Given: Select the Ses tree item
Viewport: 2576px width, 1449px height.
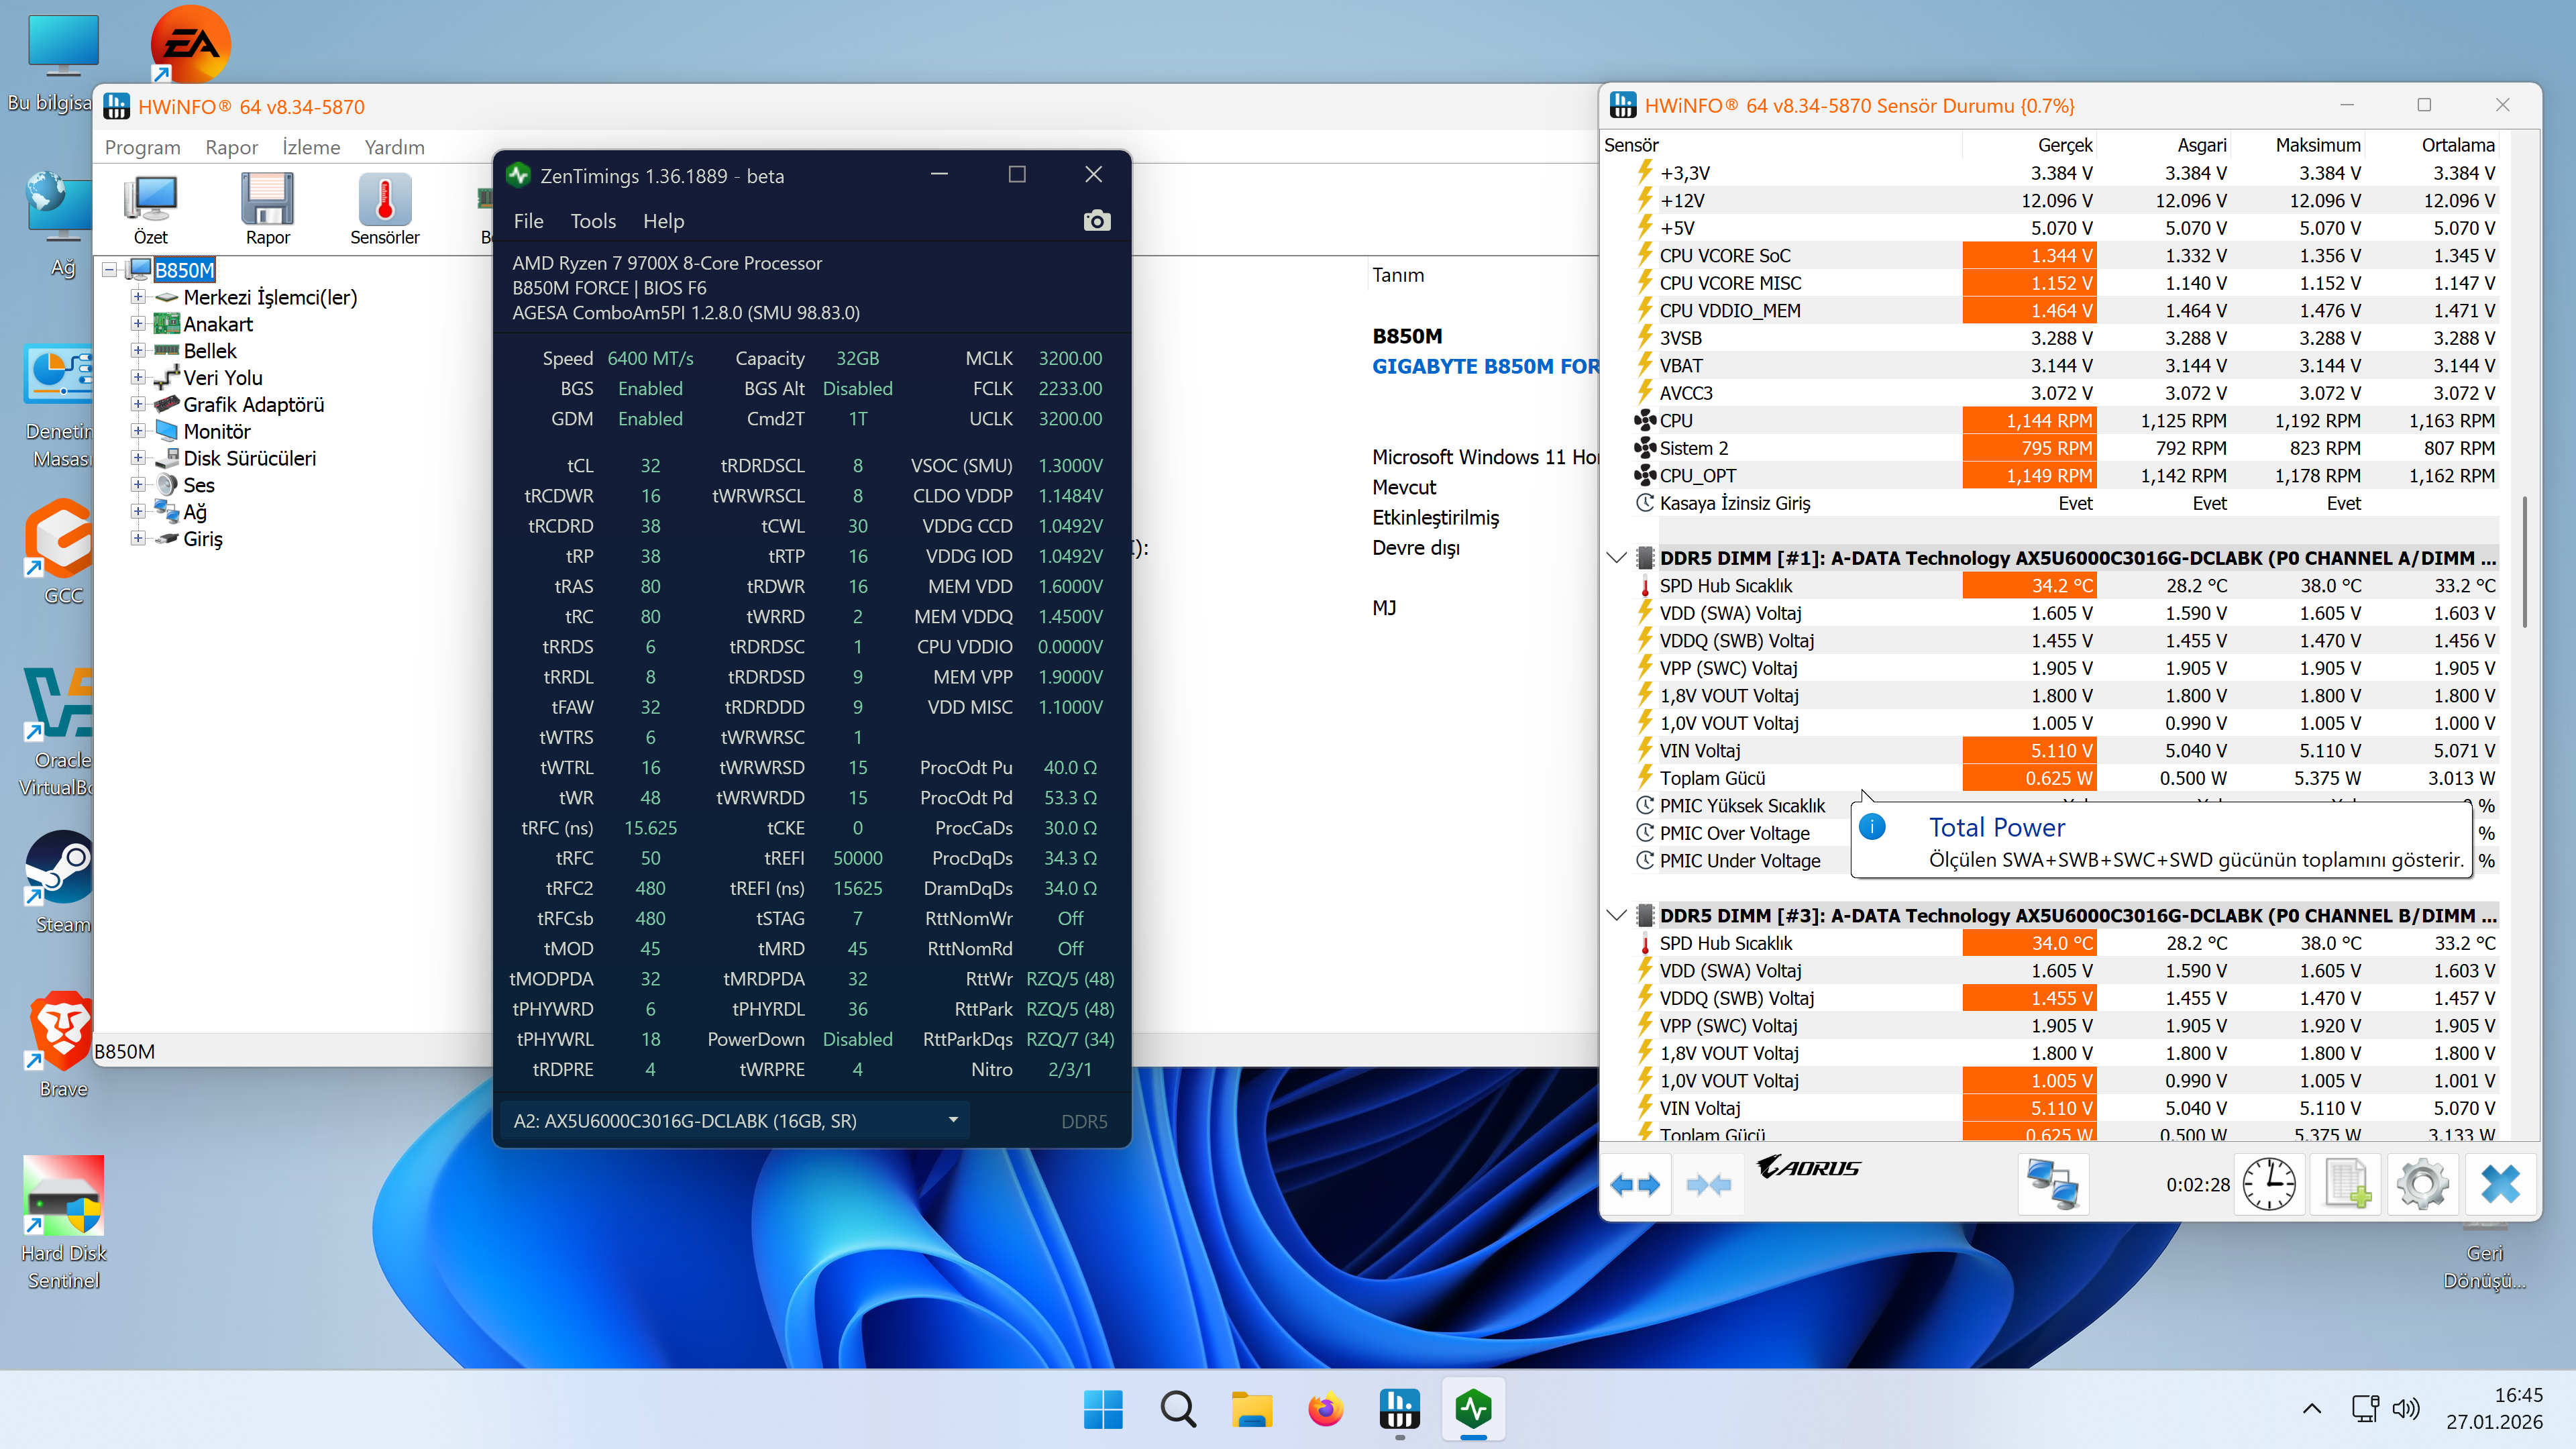Looking at the screenshot, I should pyautogui.click(x=198, y=485).
